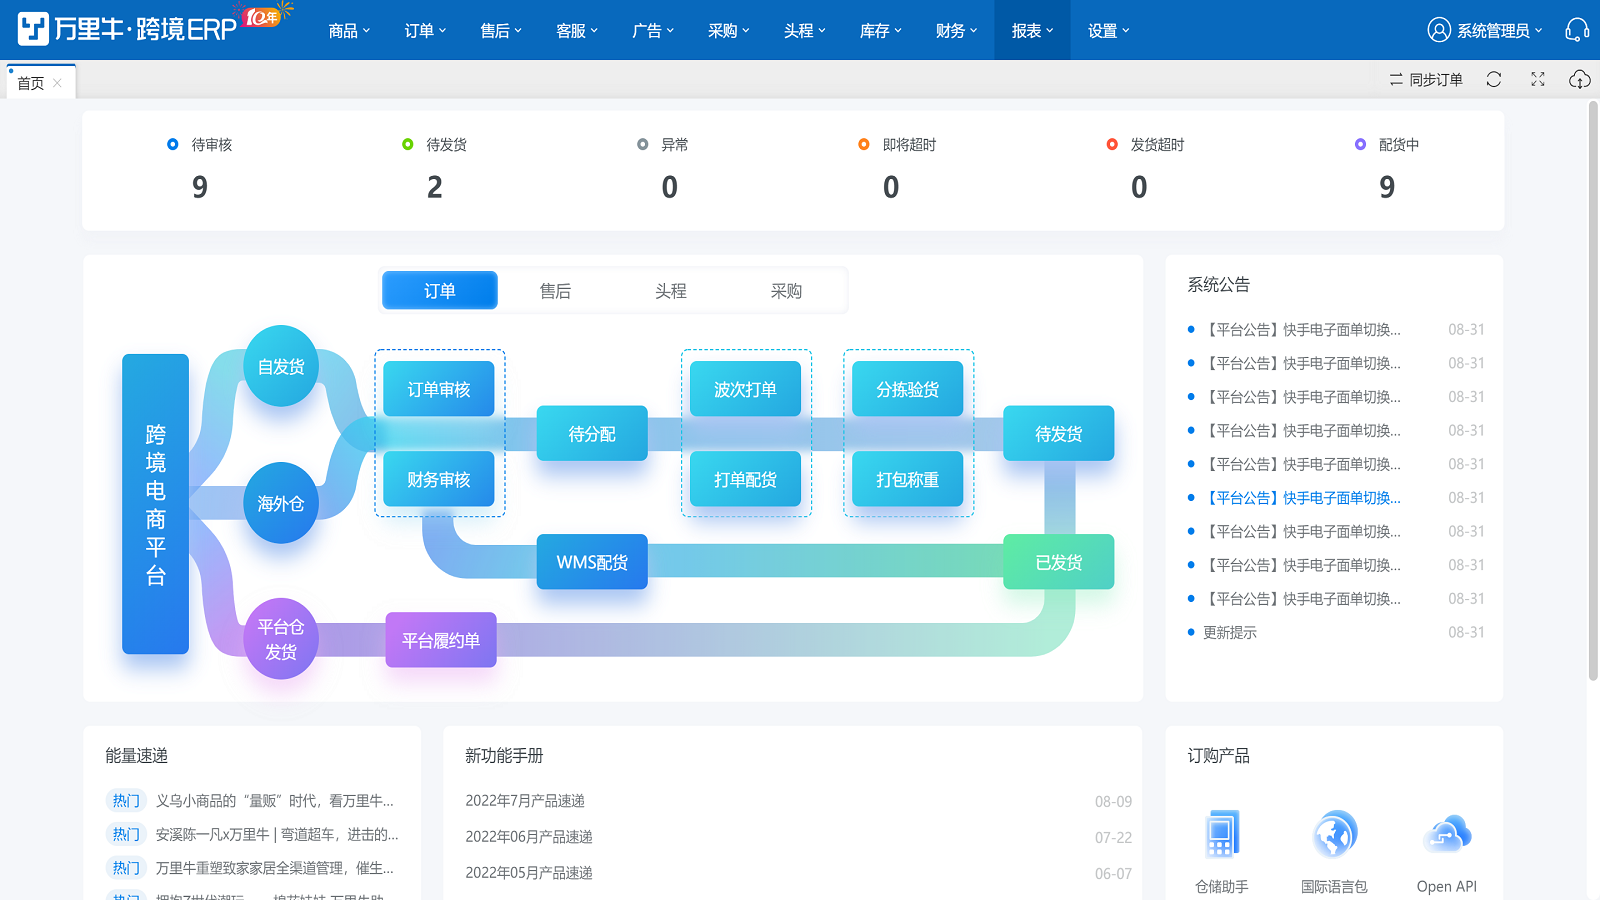Open the 义乌小商品 article link
This screenshot has width=1600, height=900.
point(275,800)
